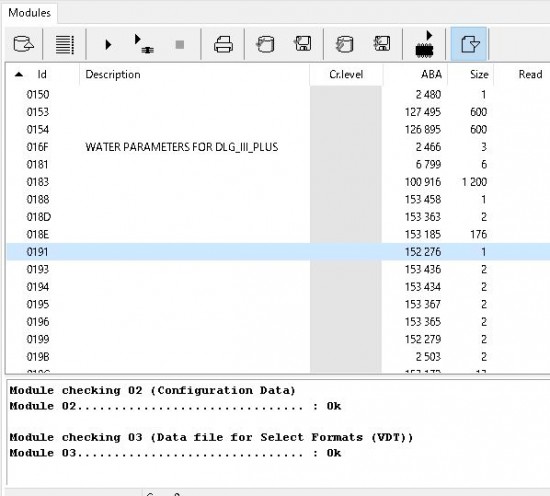Click the printer icon in the toolbar
Screen dimensions: 550x496
(223, 45)
